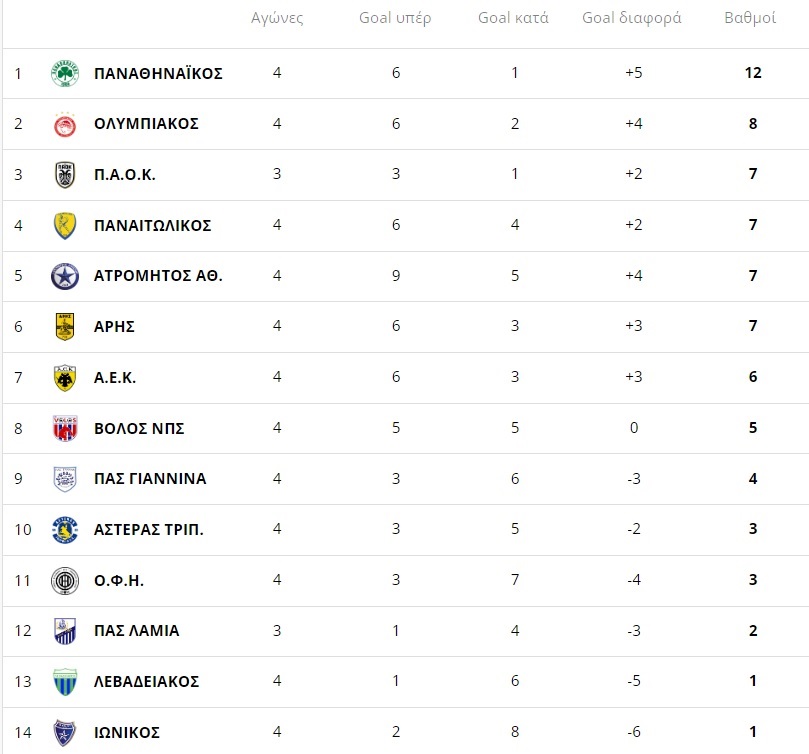
Task: Click the Atromitos blue star logo
Action: tap(65, 276)
